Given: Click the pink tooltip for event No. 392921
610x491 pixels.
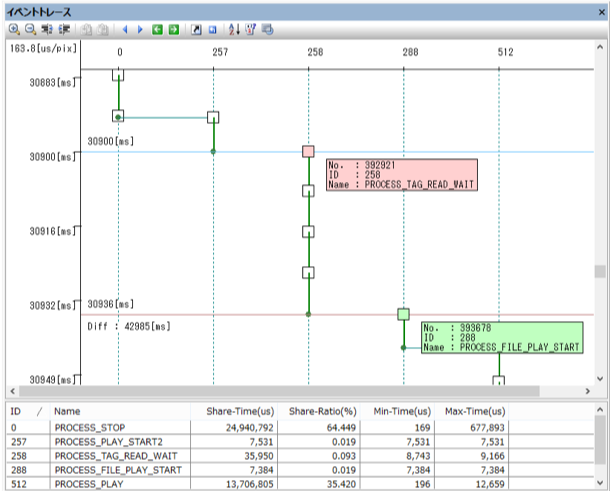Looking at the screenshot, I should click(x=402, y=175).
